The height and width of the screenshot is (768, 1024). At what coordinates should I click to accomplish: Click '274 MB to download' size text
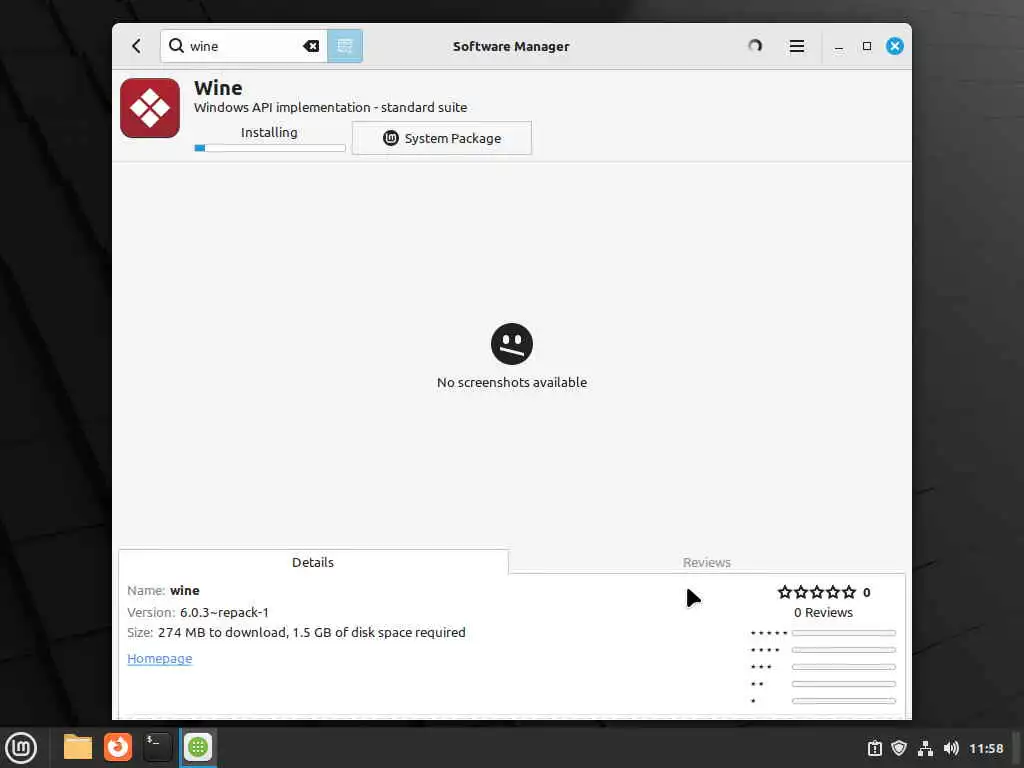[x=222, y=633]
